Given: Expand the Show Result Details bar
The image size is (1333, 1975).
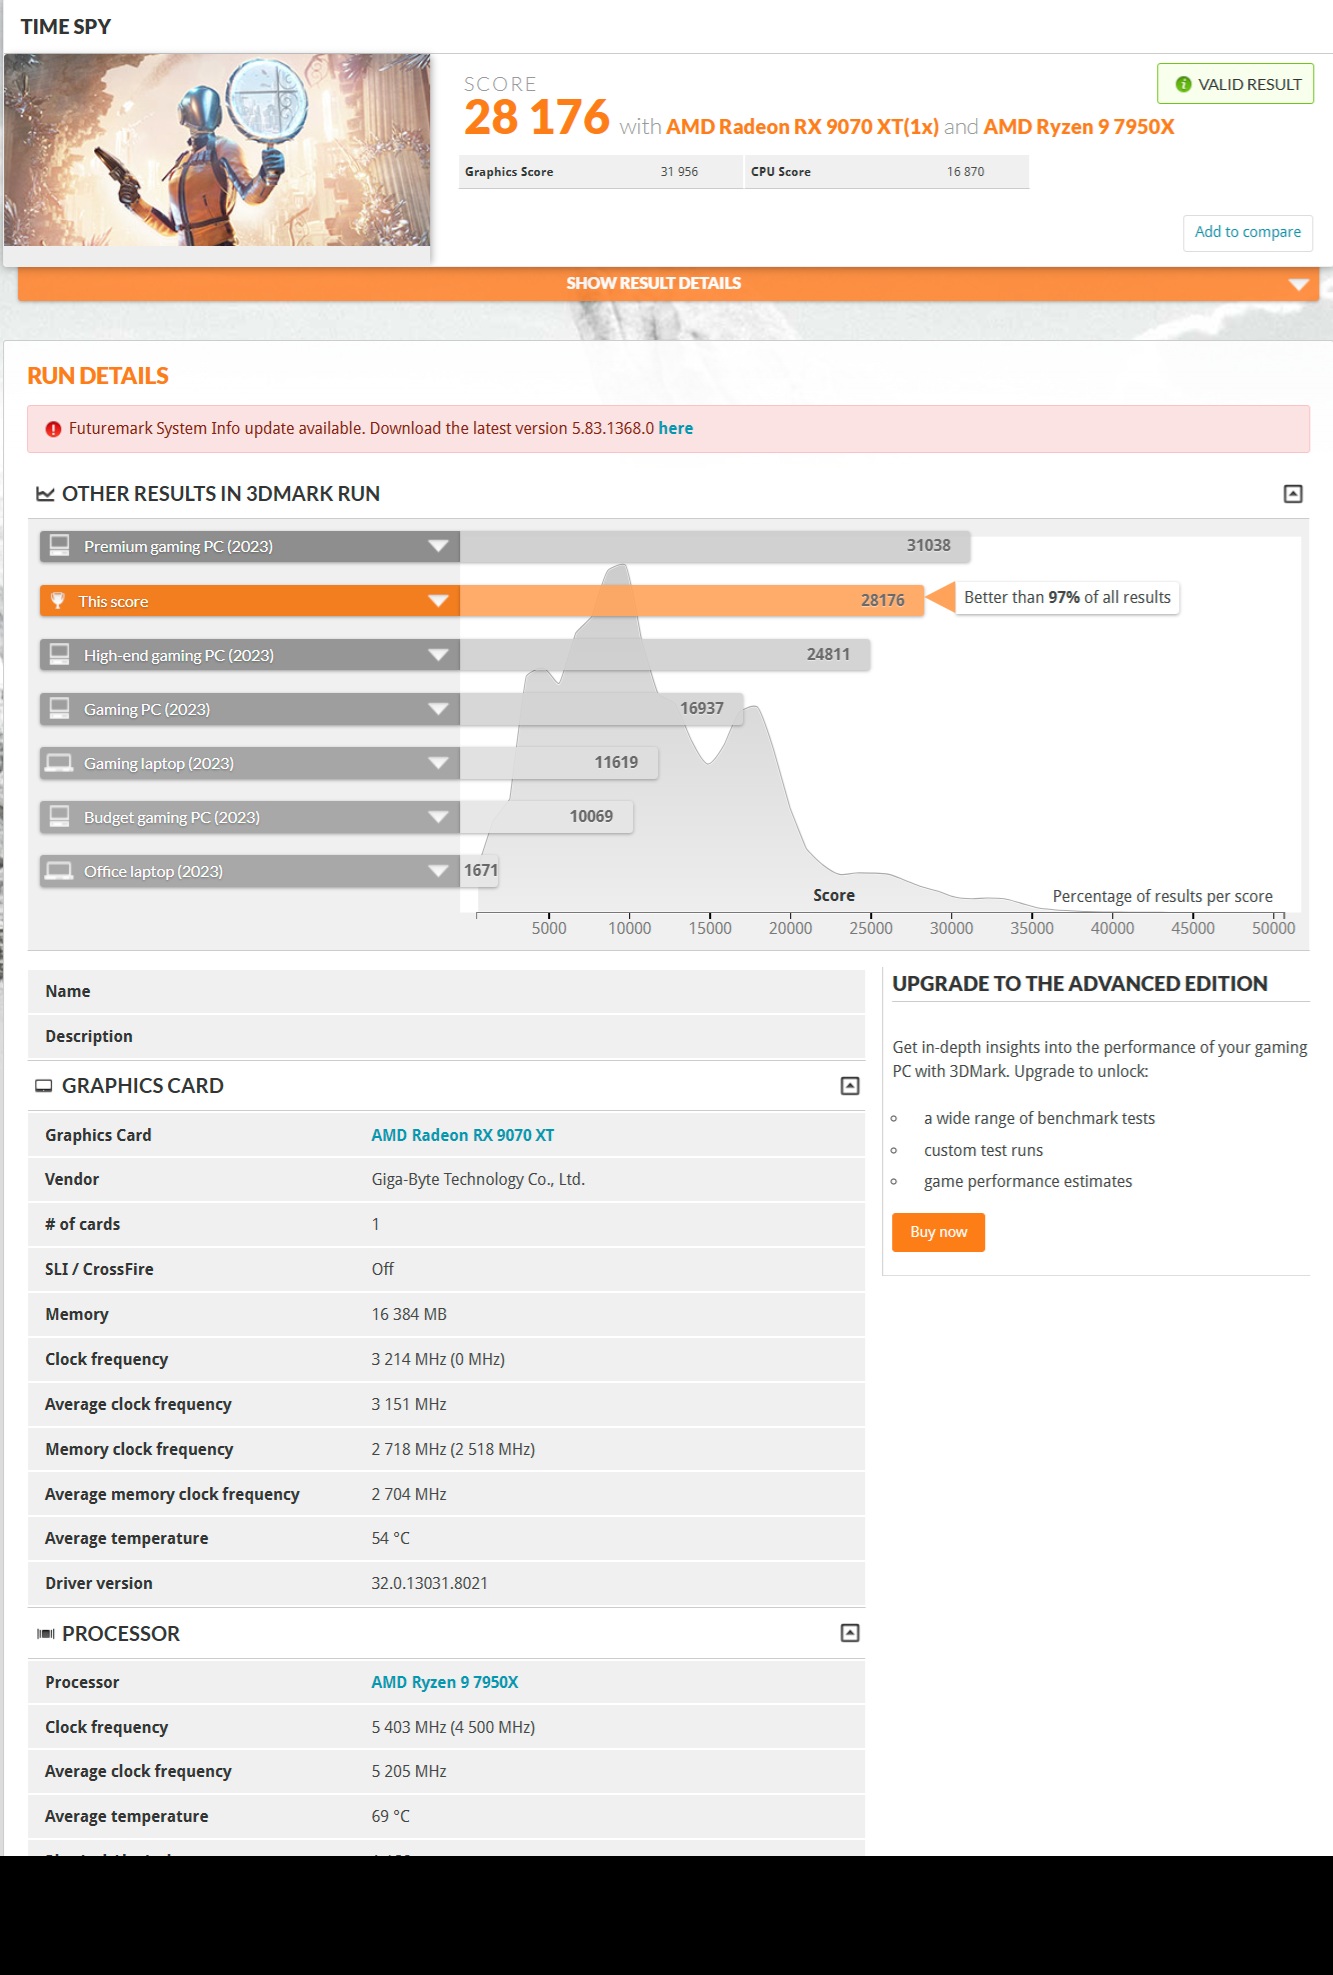Looking at the screenshot, I should pos(668,283).
